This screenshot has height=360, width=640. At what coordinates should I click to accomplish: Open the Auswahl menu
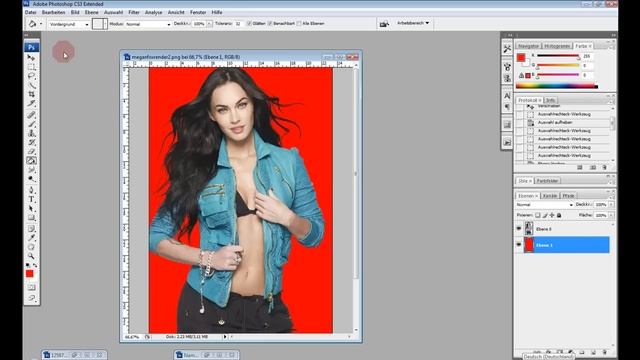point(113,13)
